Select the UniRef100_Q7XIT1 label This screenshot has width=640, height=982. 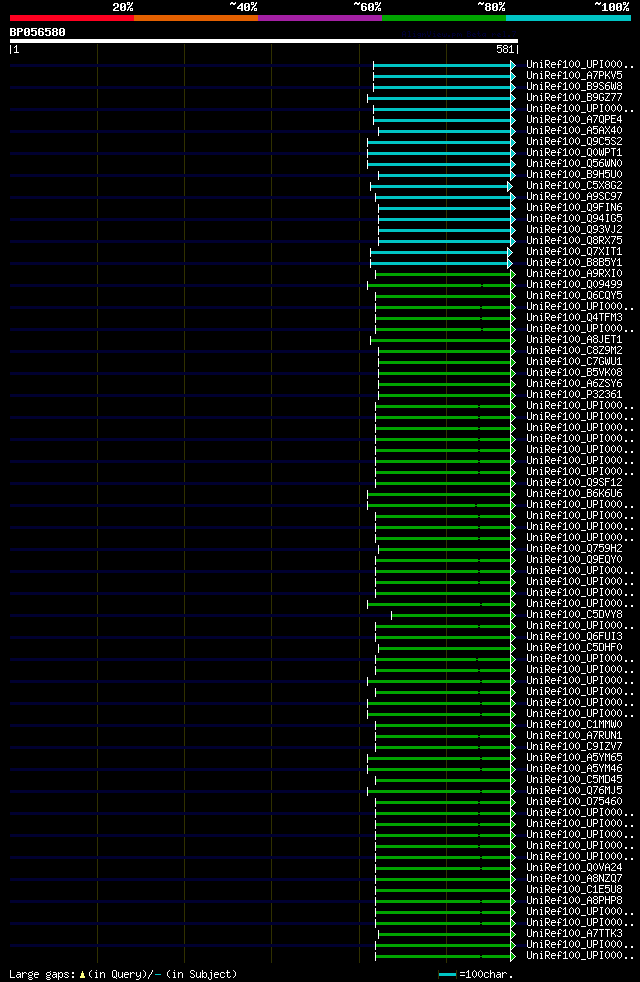tap(574, 252)
